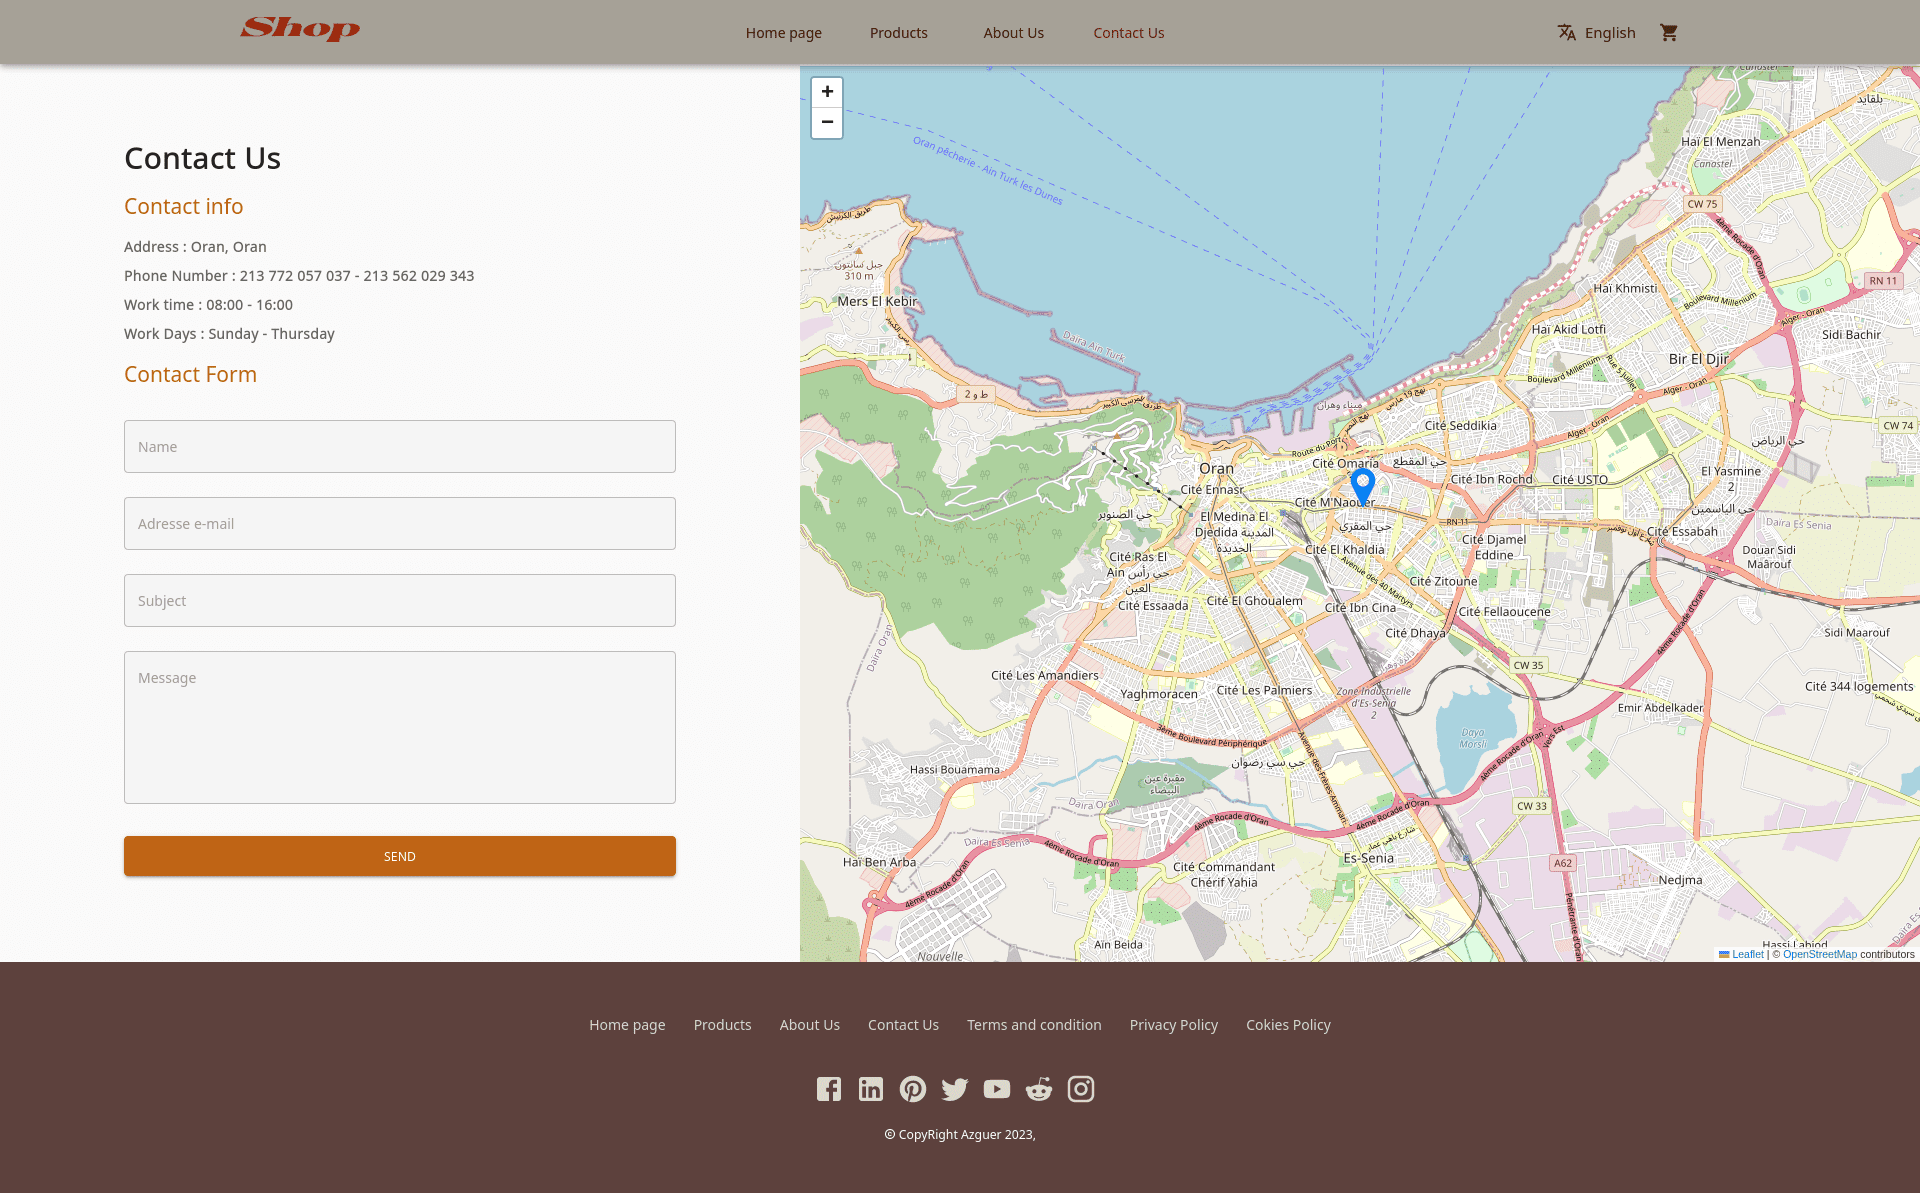Open the shopping cart icon
The height and width of the screenshot is (1193, 1920).
tap(1668, 33)
